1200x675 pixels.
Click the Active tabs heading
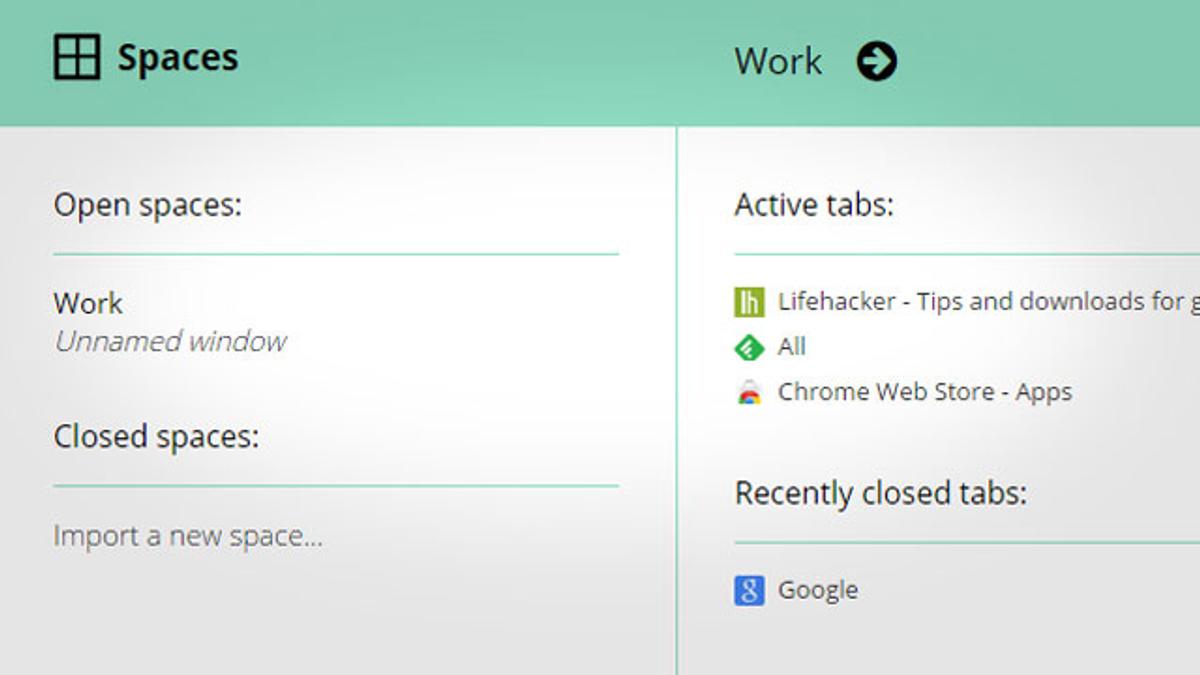[814, 205]
